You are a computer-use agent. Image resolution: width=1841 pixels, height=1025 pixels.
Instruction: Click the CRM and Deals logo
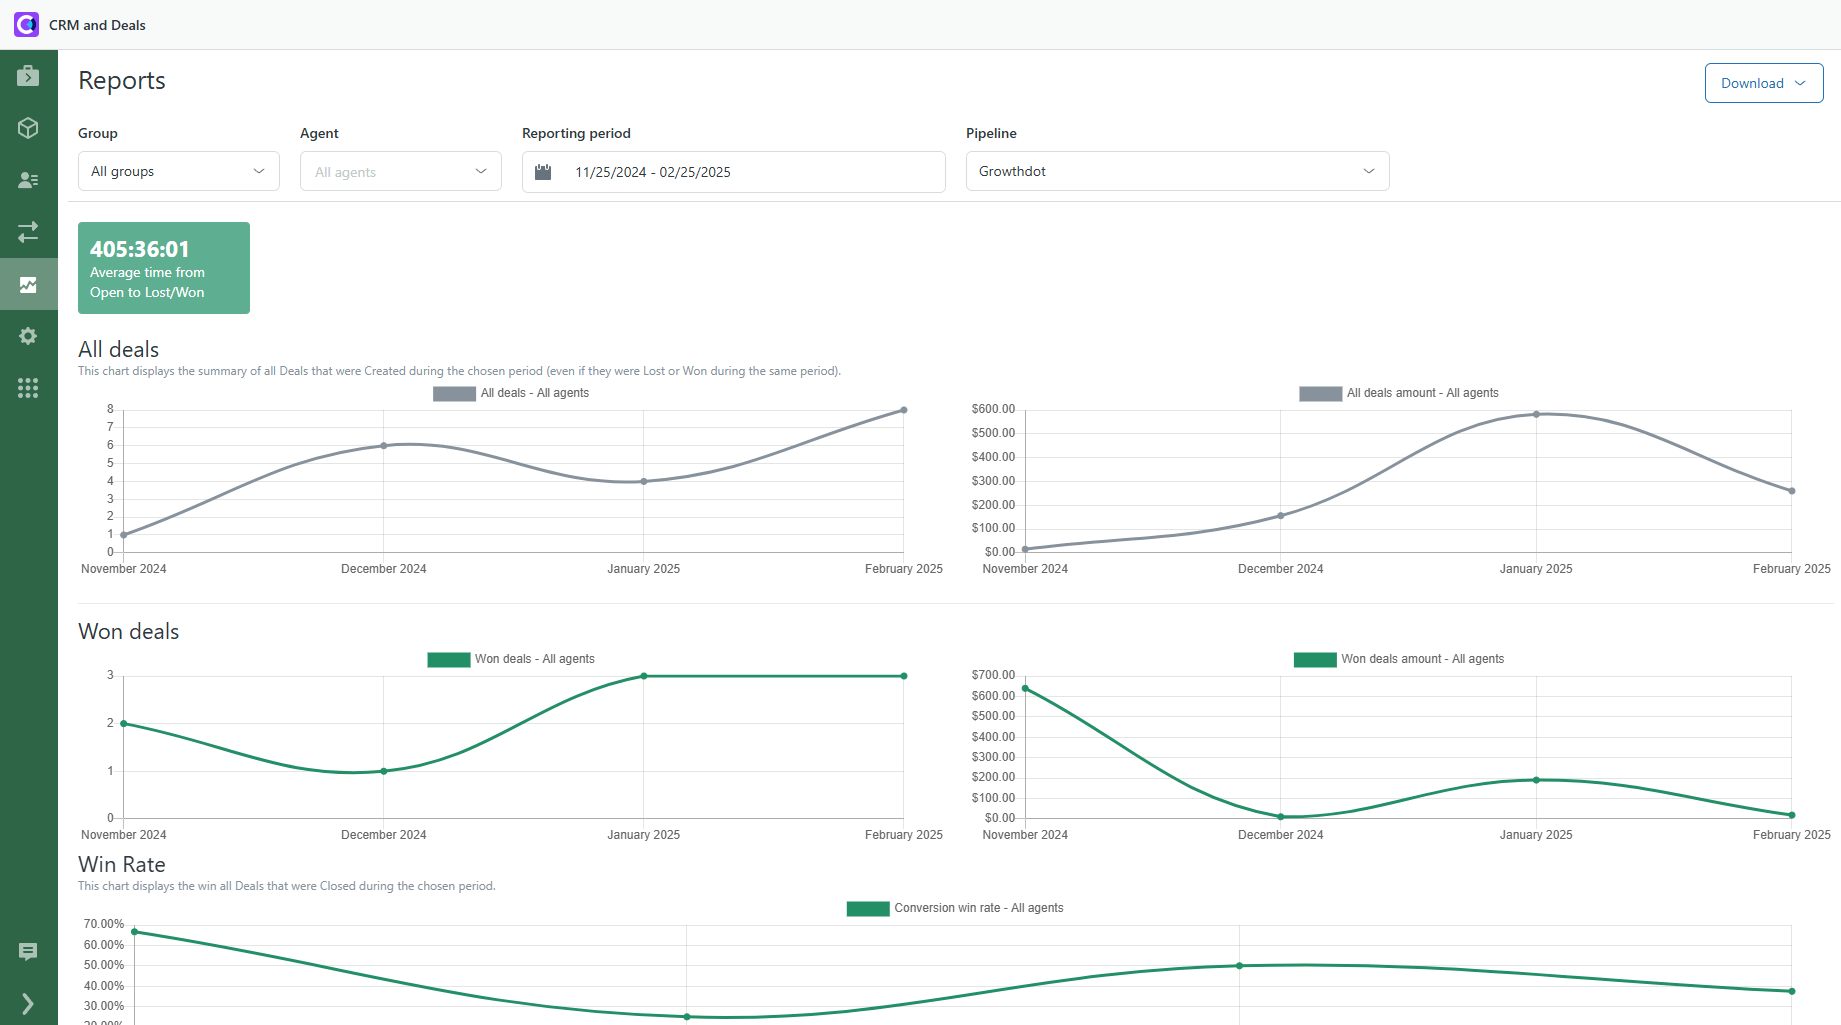(26, 24)
